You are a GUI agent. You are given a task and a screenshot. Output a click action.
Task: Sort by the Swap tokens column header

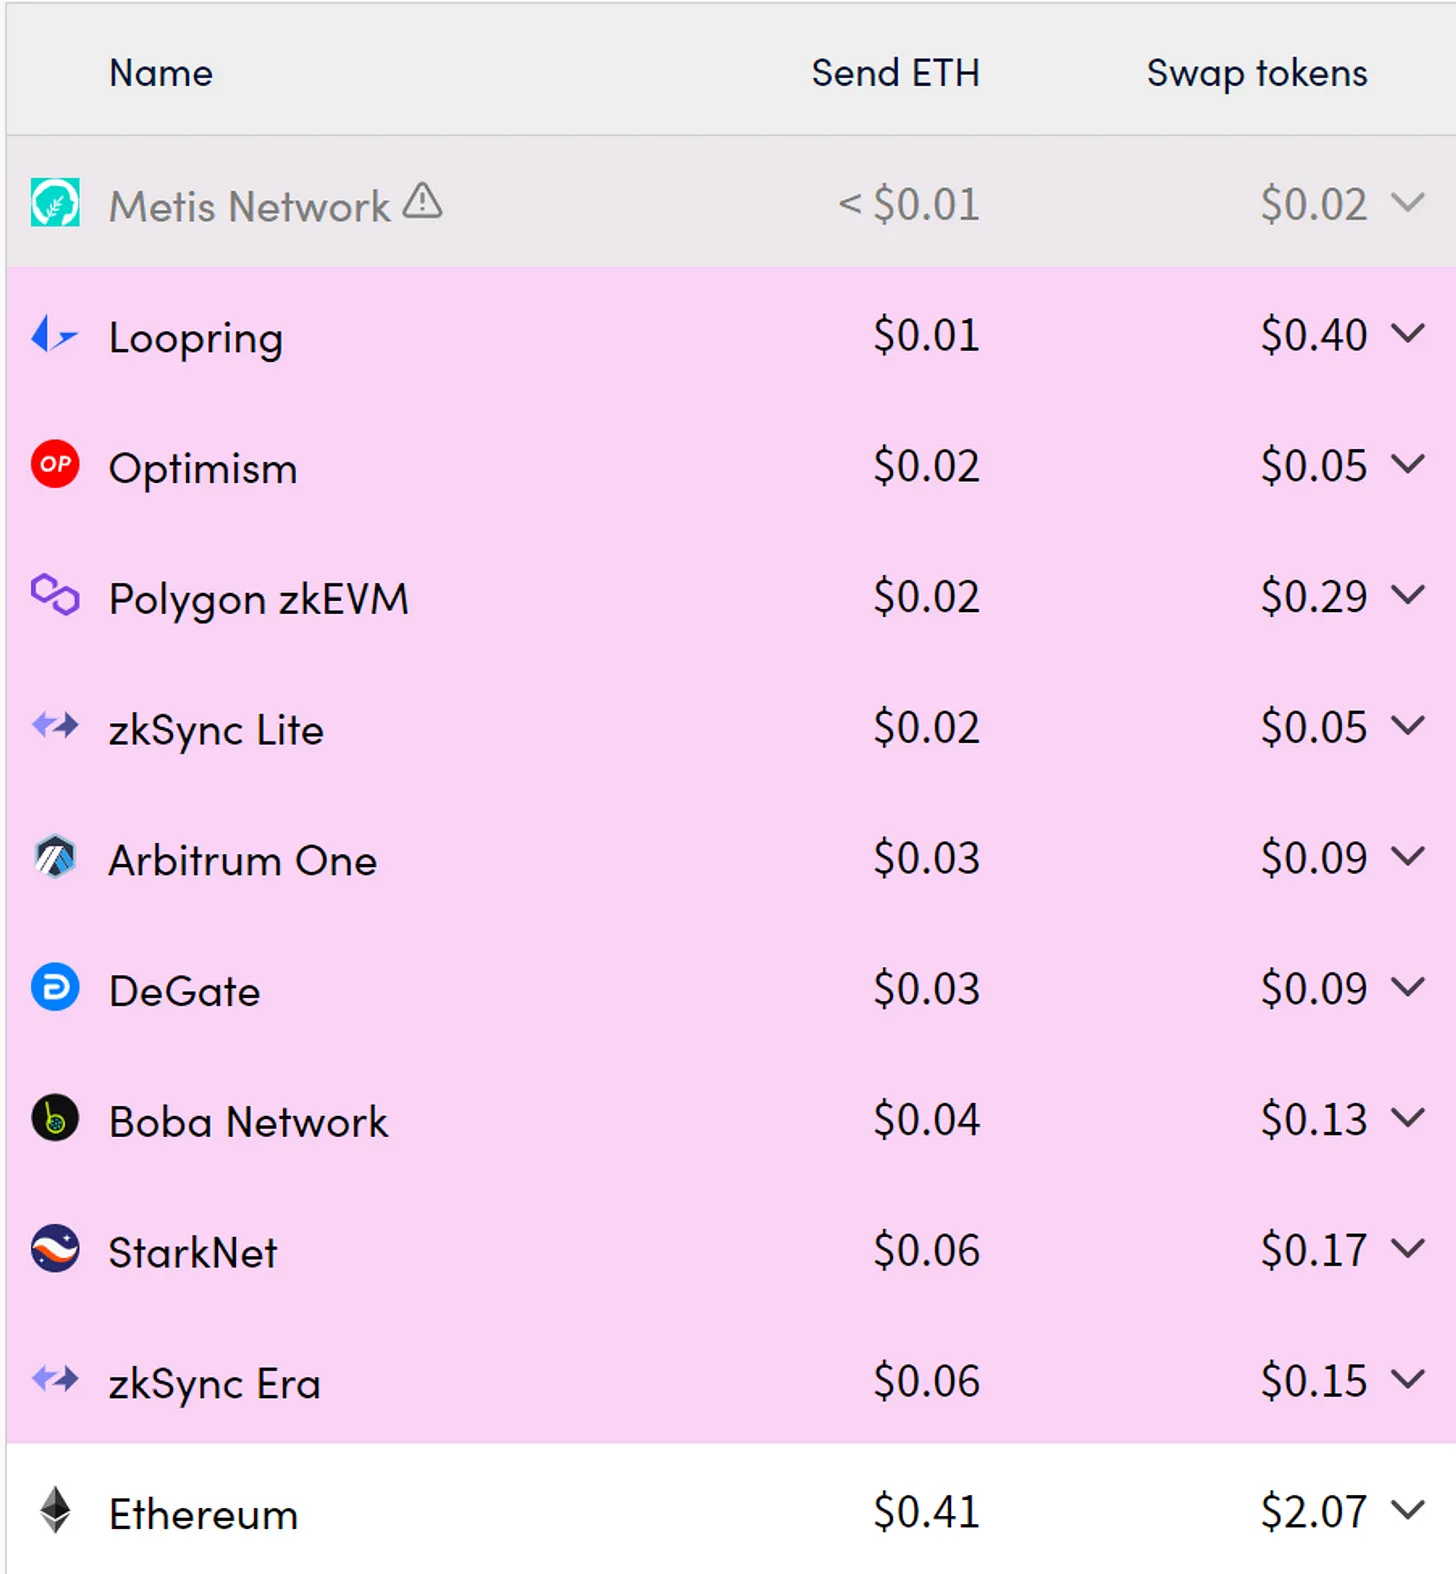coord(1256,73)
